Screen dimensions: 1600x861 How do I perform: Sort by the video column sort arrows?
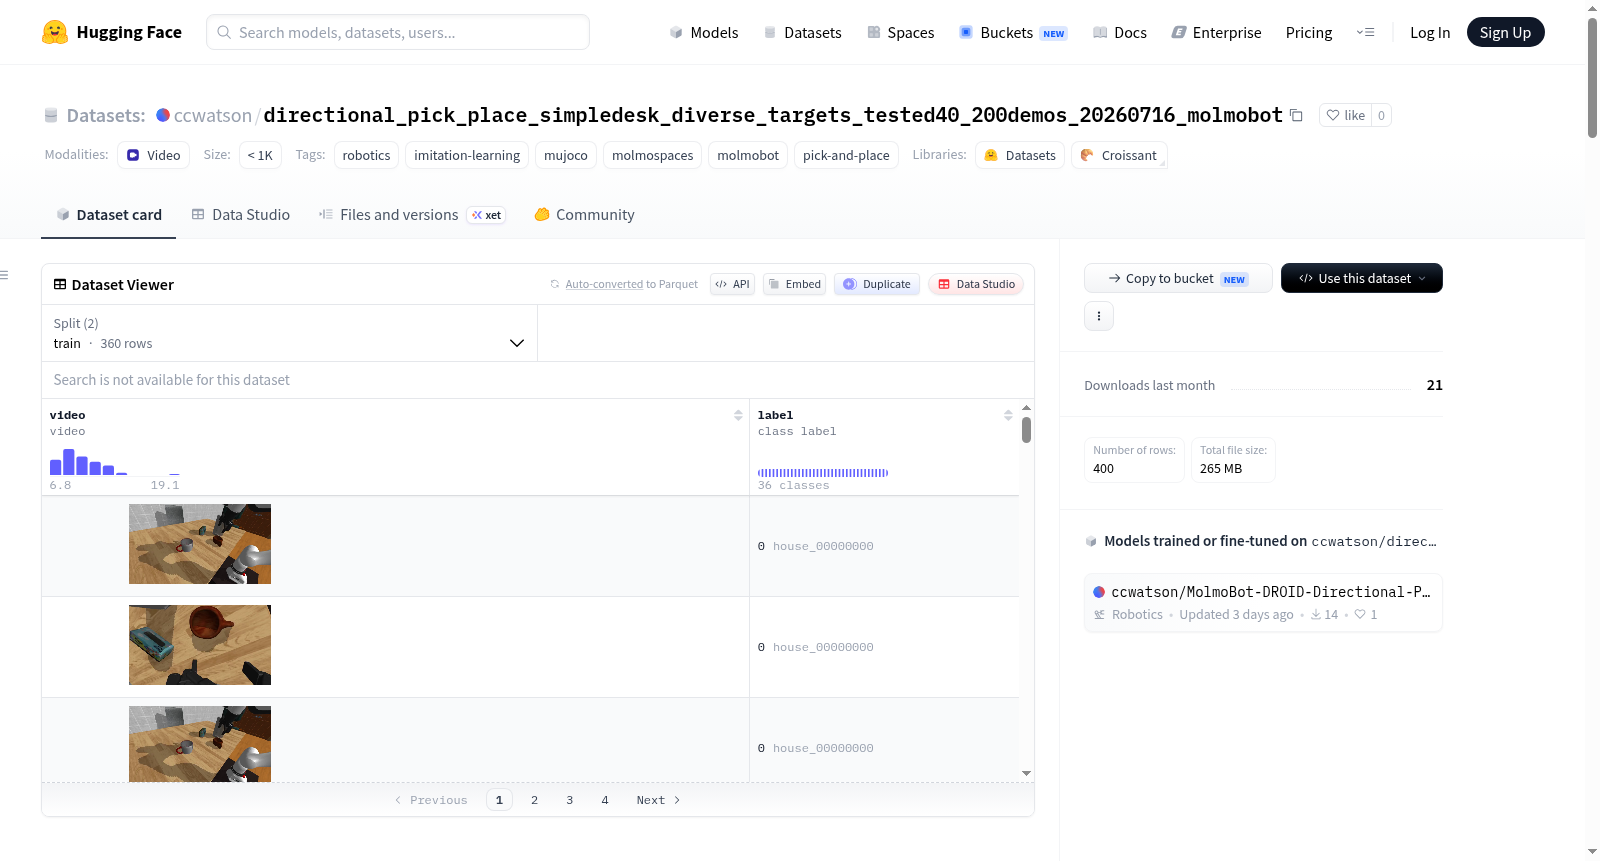(x=738, y=415)
